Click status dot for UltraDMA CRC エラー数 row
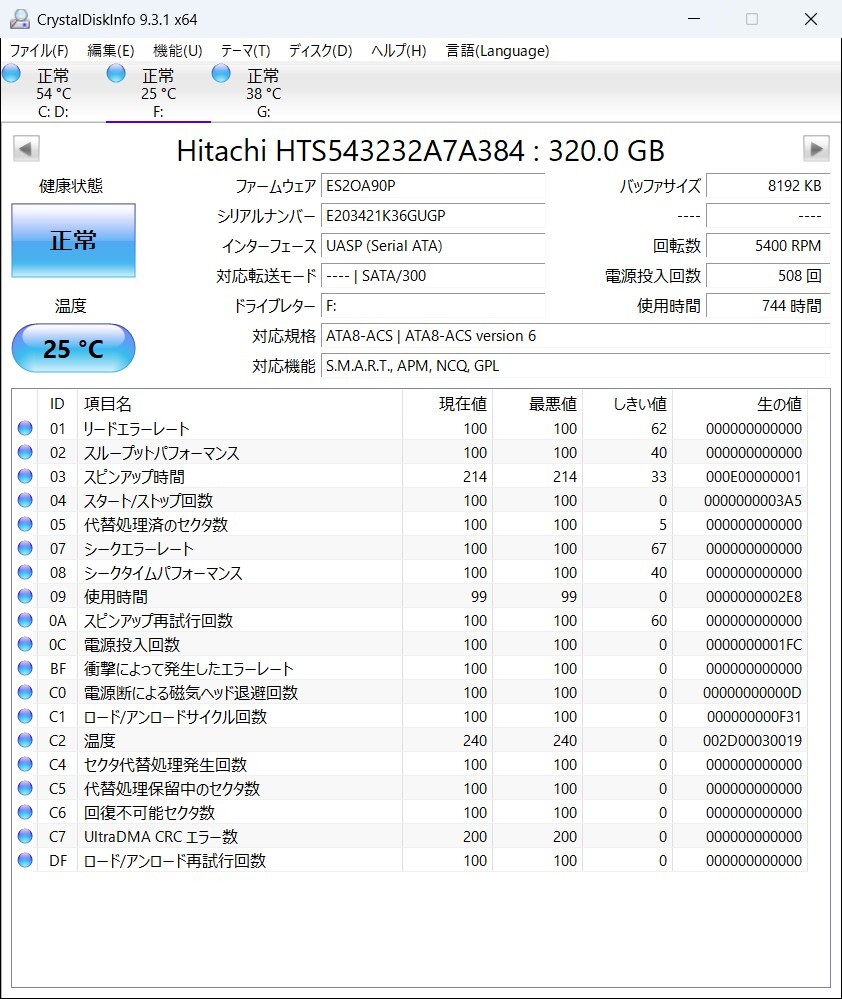The image size is (842, 999). coord(25,836)
